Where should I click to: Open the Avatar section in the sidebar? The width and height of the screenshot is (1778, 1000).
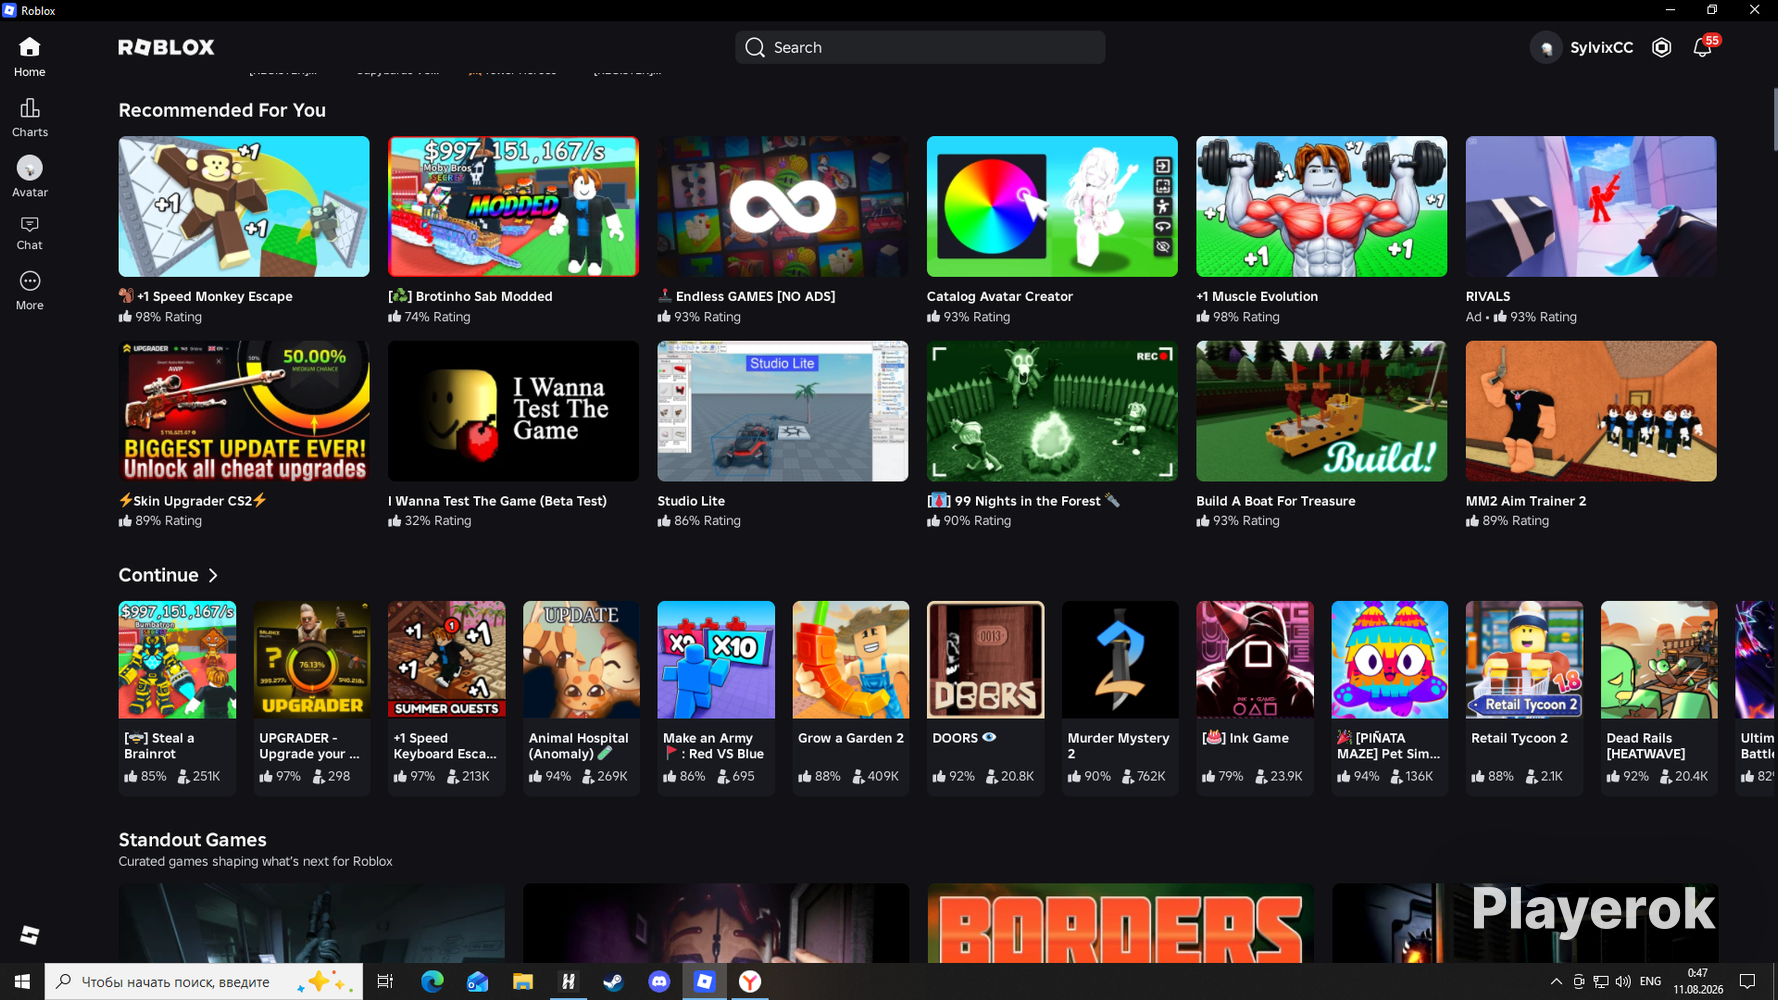[29, 176]
